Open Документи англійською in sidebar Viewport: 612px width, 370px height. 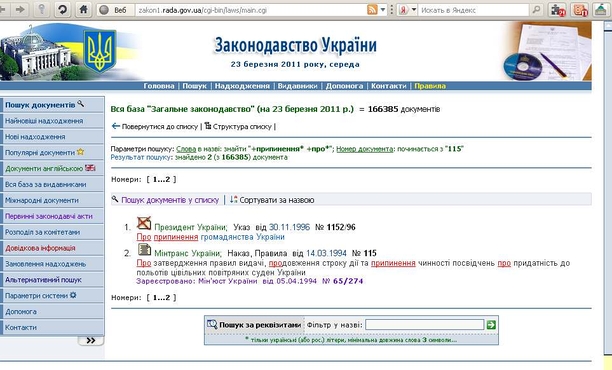(x=44, y=169)
